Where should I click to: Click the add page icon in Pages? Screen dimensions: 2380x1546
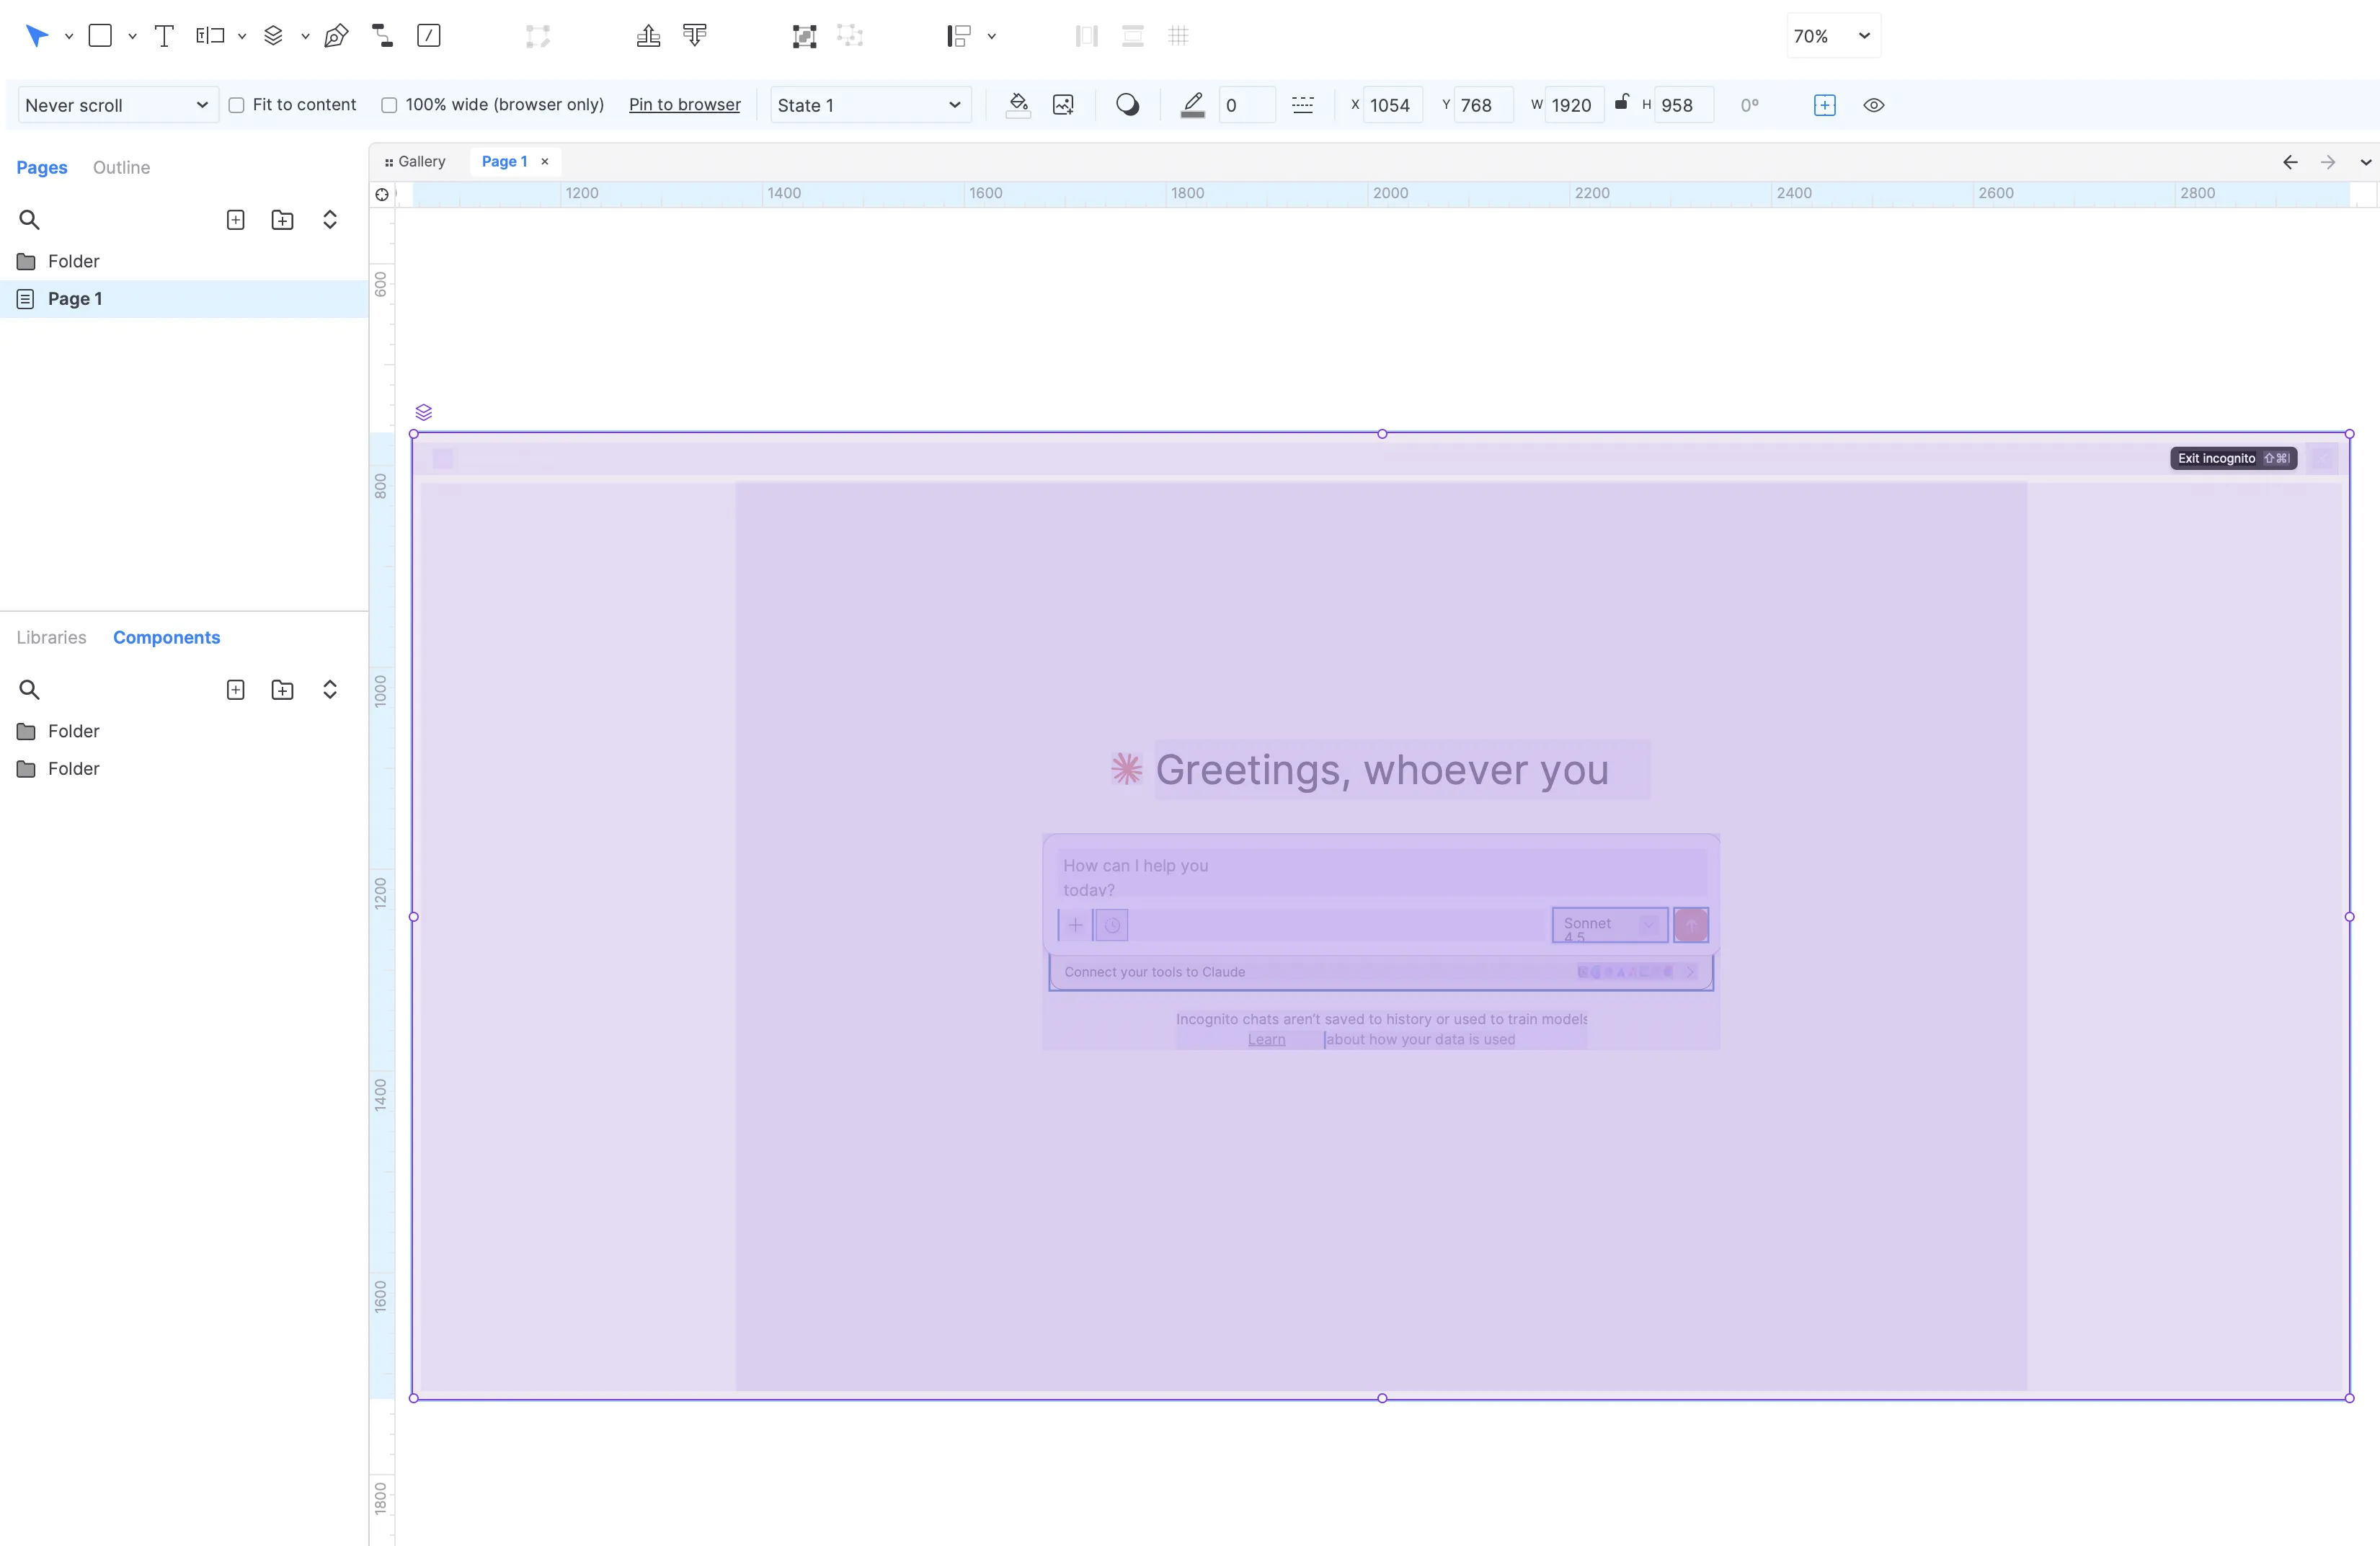coord(235,220)
